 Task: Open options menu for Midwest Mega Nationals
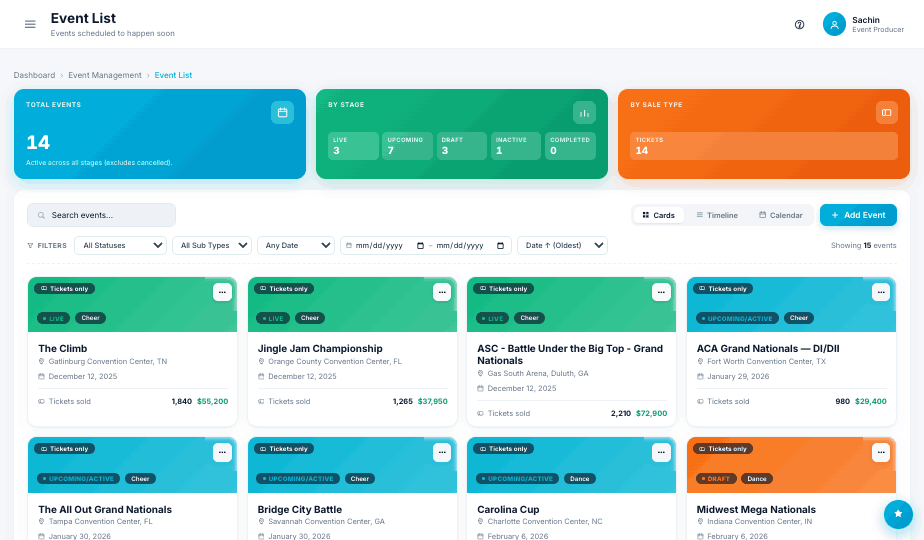point(881,452)
